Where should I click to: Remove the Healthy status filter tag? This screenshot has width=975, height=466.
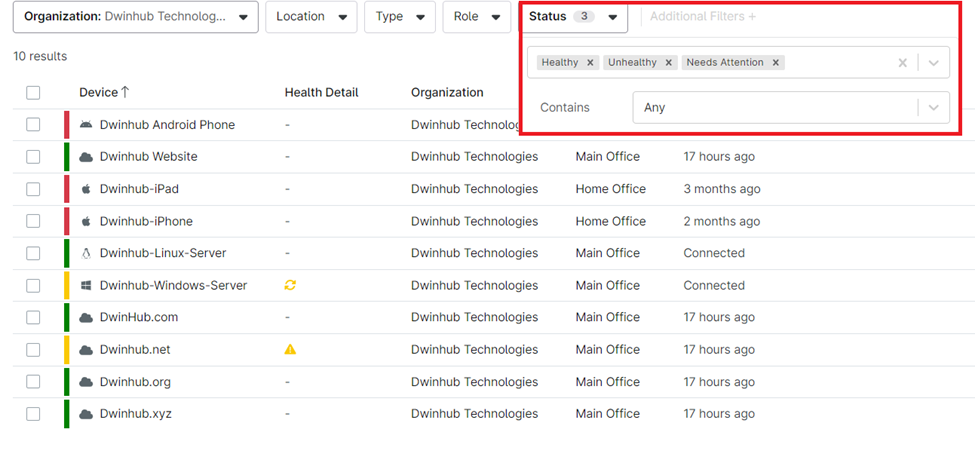590,62
